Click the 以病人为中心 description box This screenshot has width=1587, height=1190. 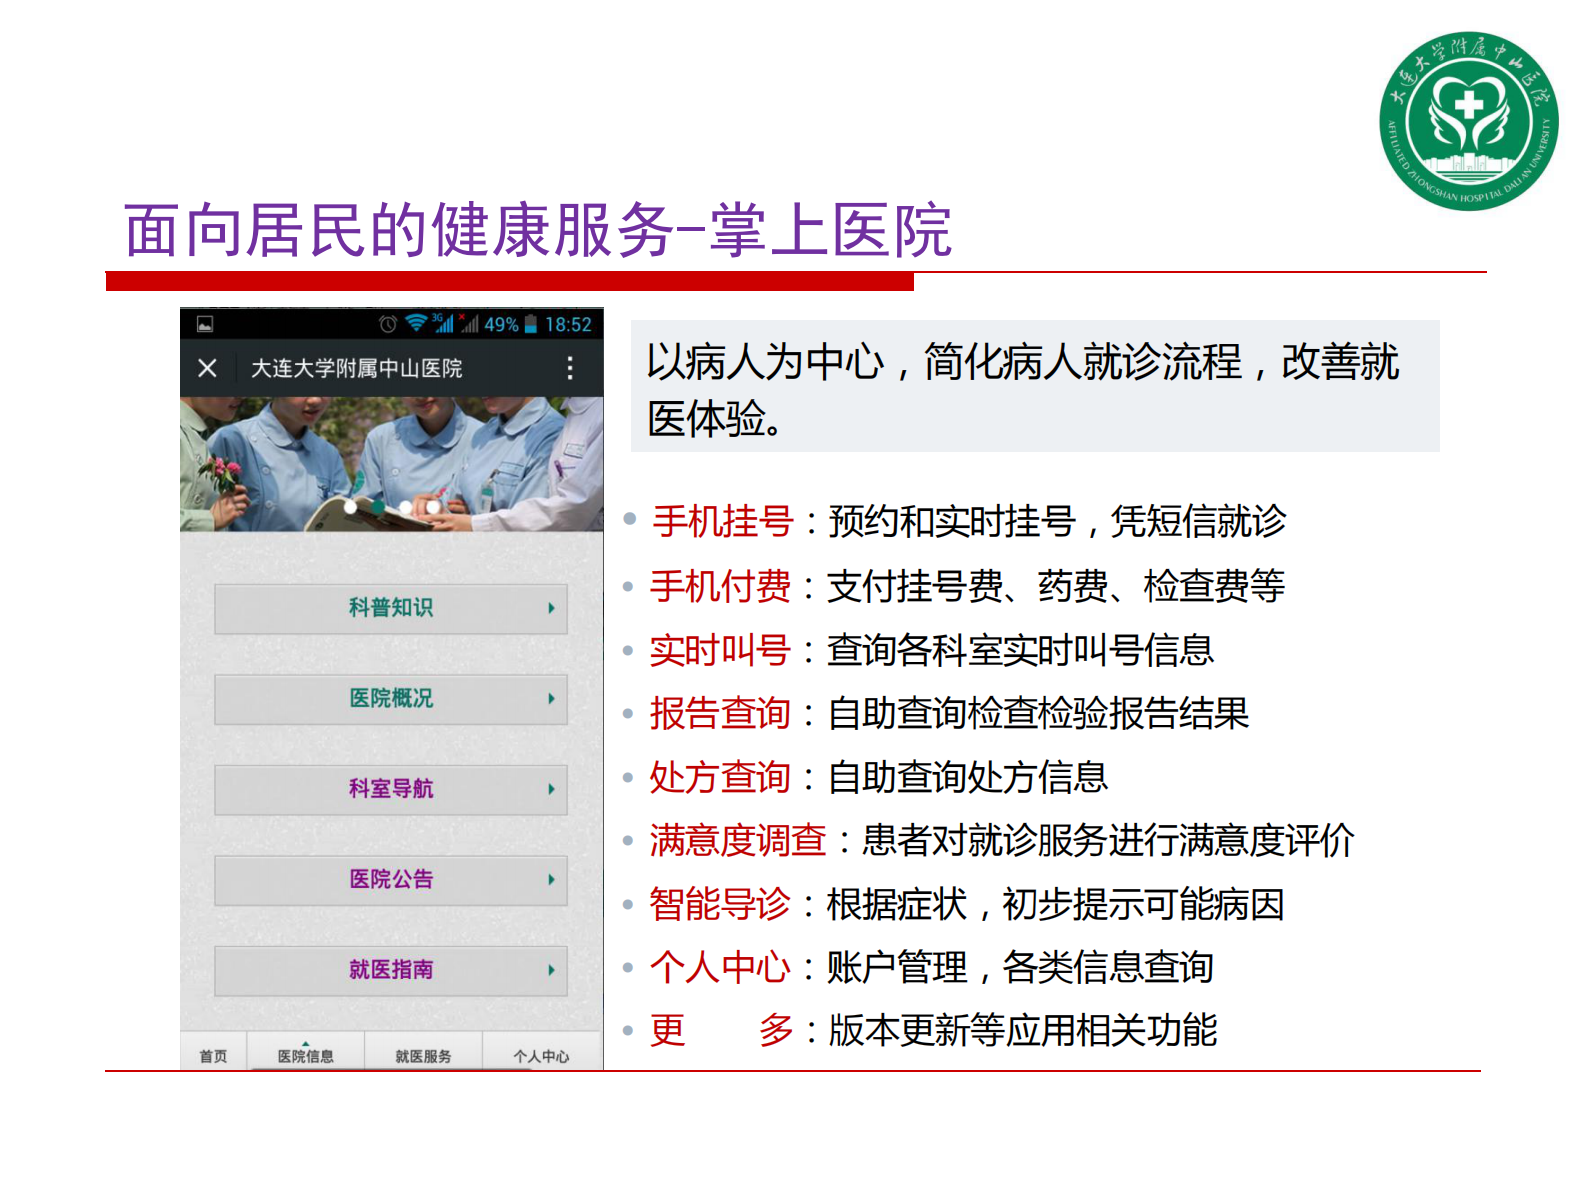1035,386
